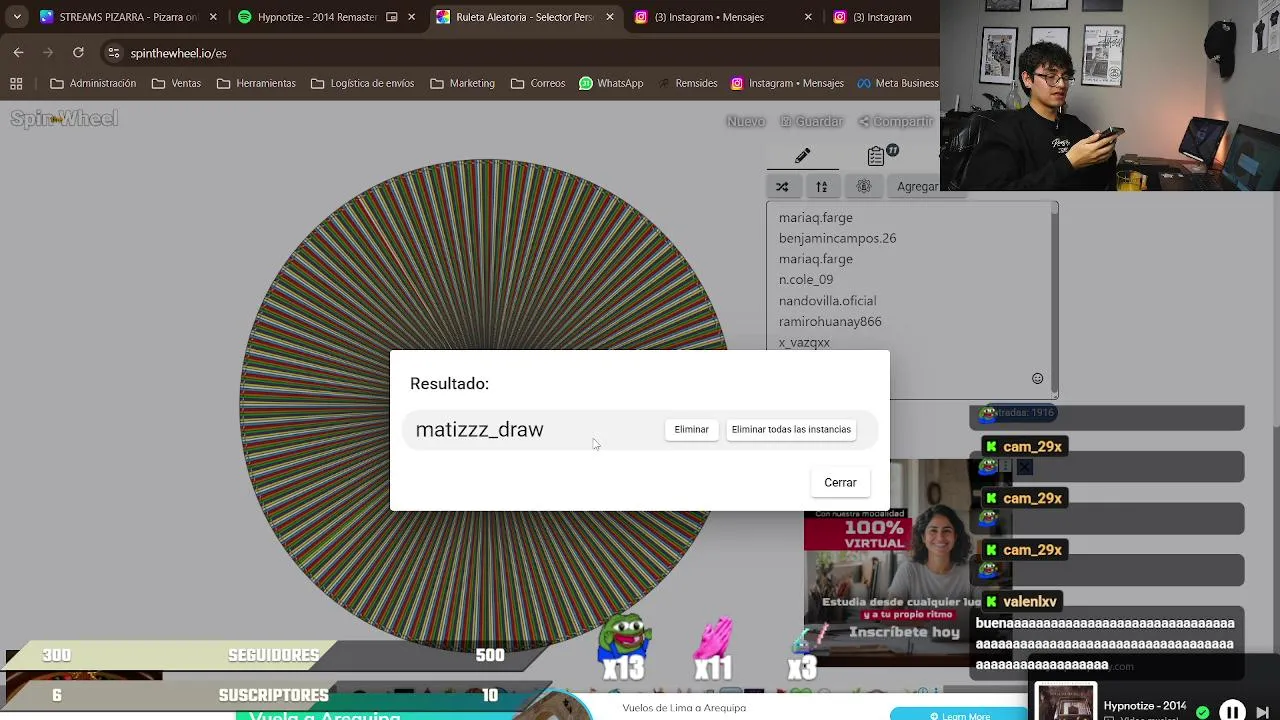This screenshot has height=720, width=1280.
Task: Click entry benjamincampos.26 in the list
Action: pyautogui.click(x=837, y=238)
